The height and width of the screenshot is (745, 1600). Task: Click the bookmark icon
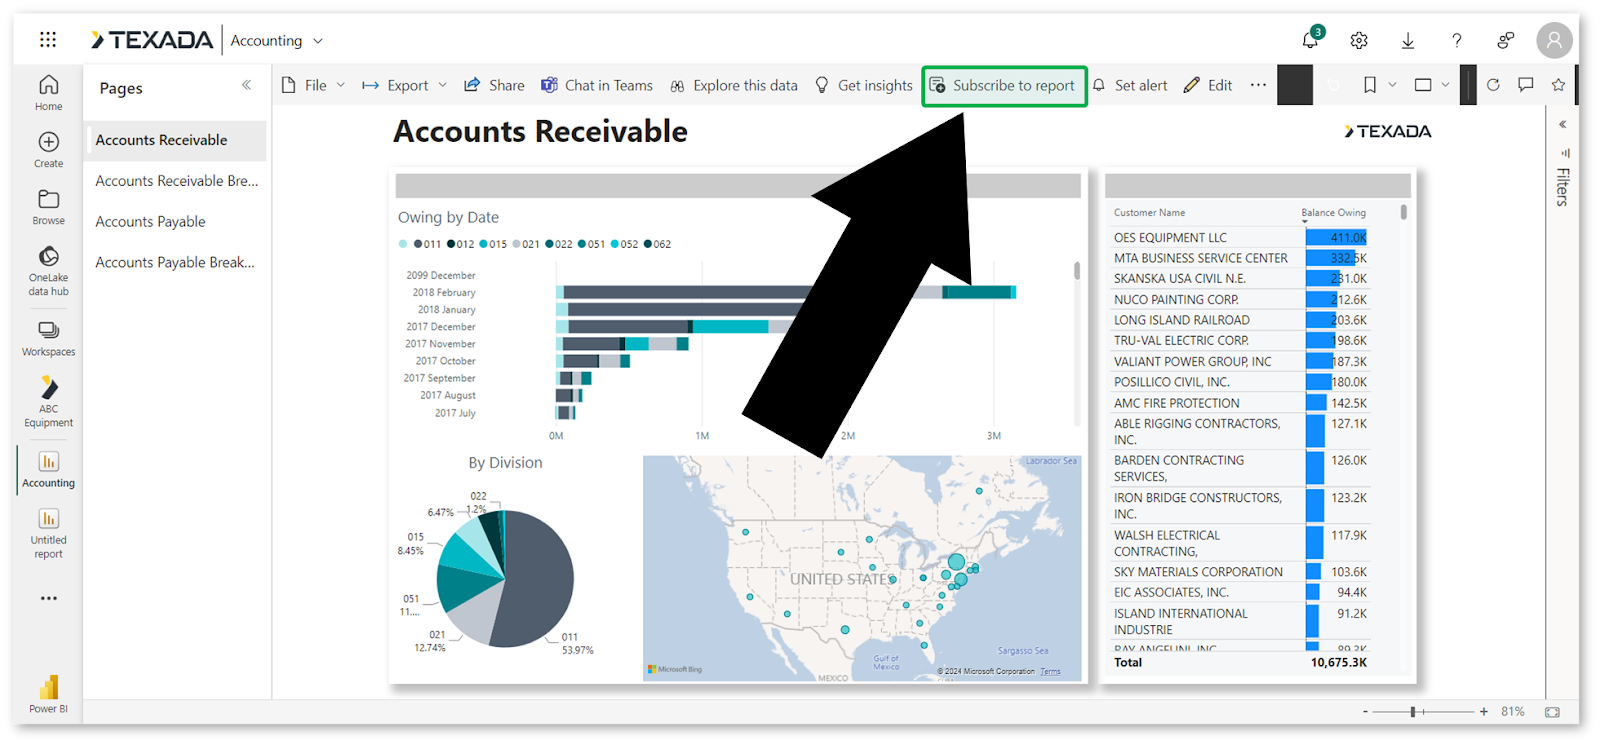1370,85
